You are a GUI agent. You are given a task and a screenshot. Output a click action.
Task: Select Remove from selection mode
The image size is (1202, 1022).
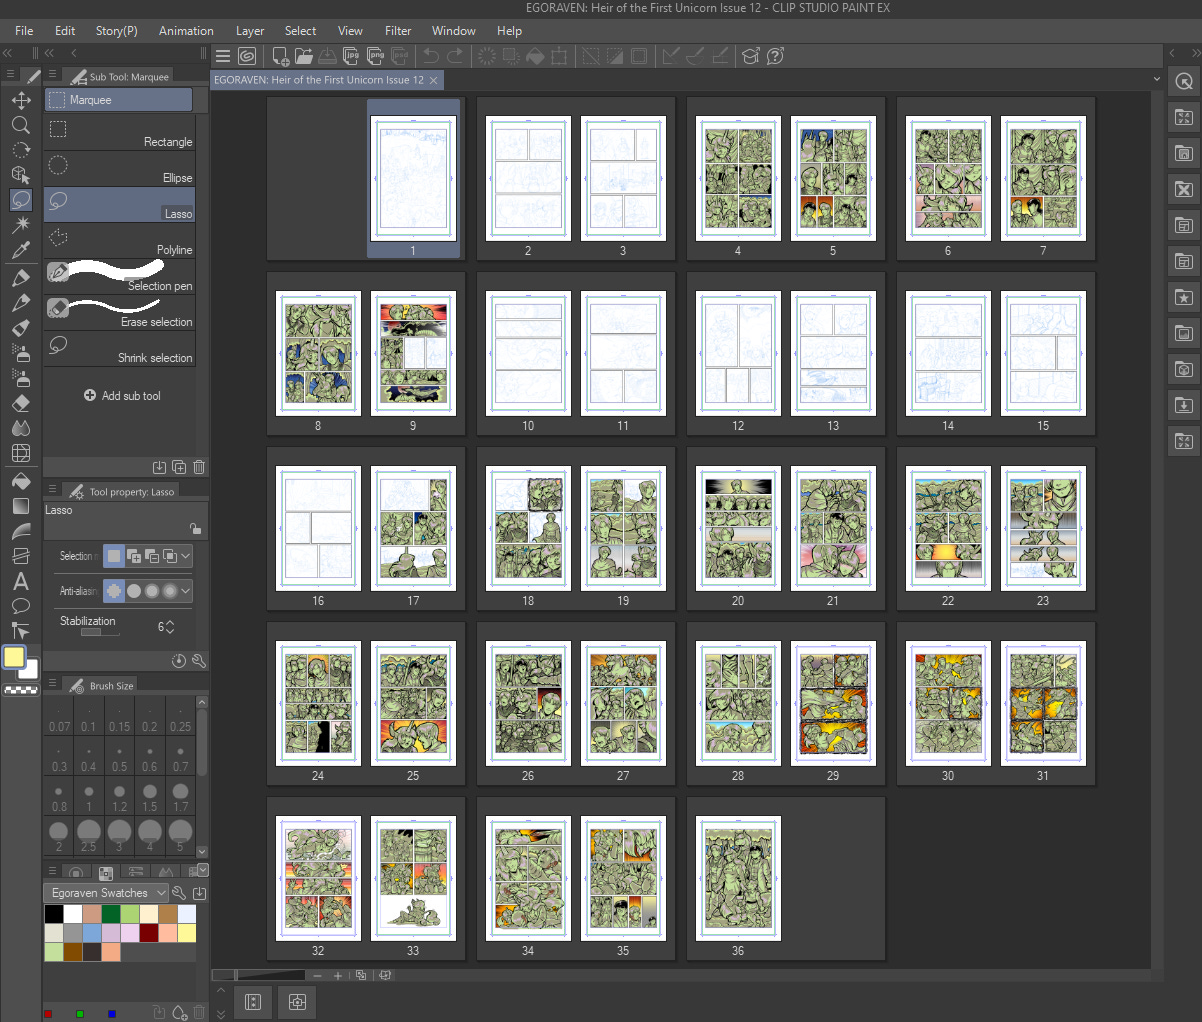pos(152,556)
